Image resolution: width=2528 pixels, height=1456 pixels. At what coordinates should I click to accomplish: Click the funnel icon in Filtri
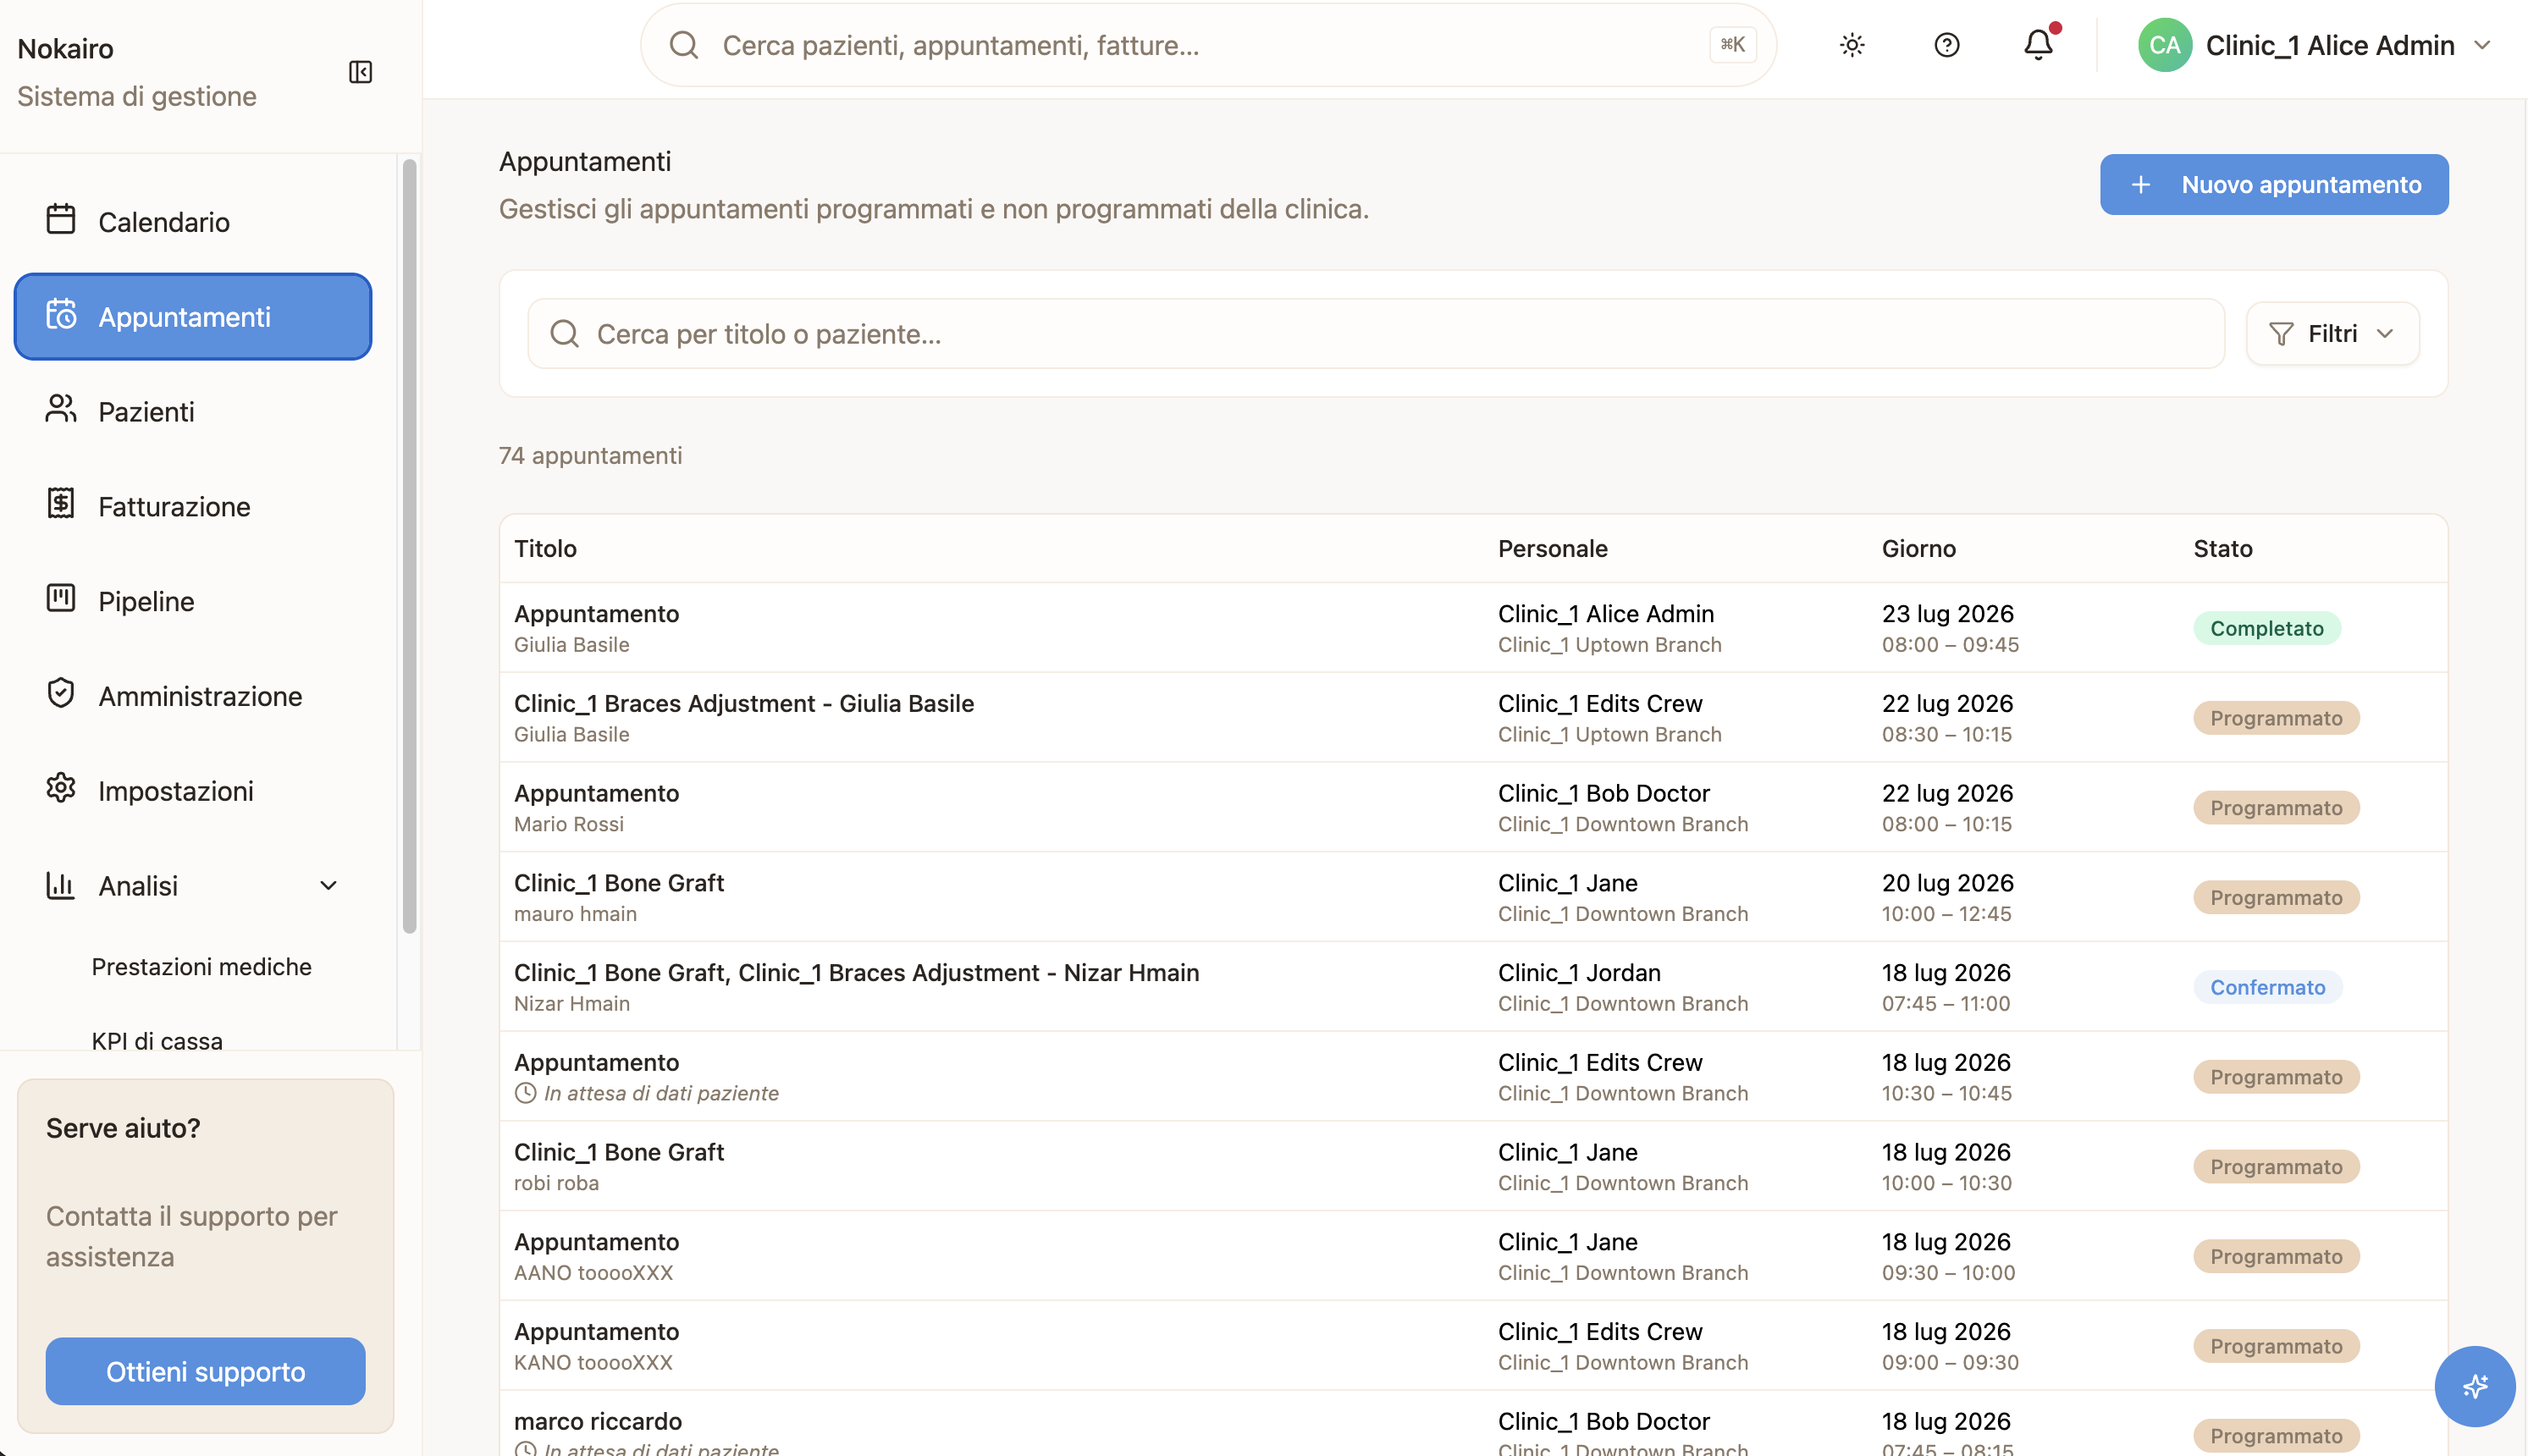pos(2281,334)
